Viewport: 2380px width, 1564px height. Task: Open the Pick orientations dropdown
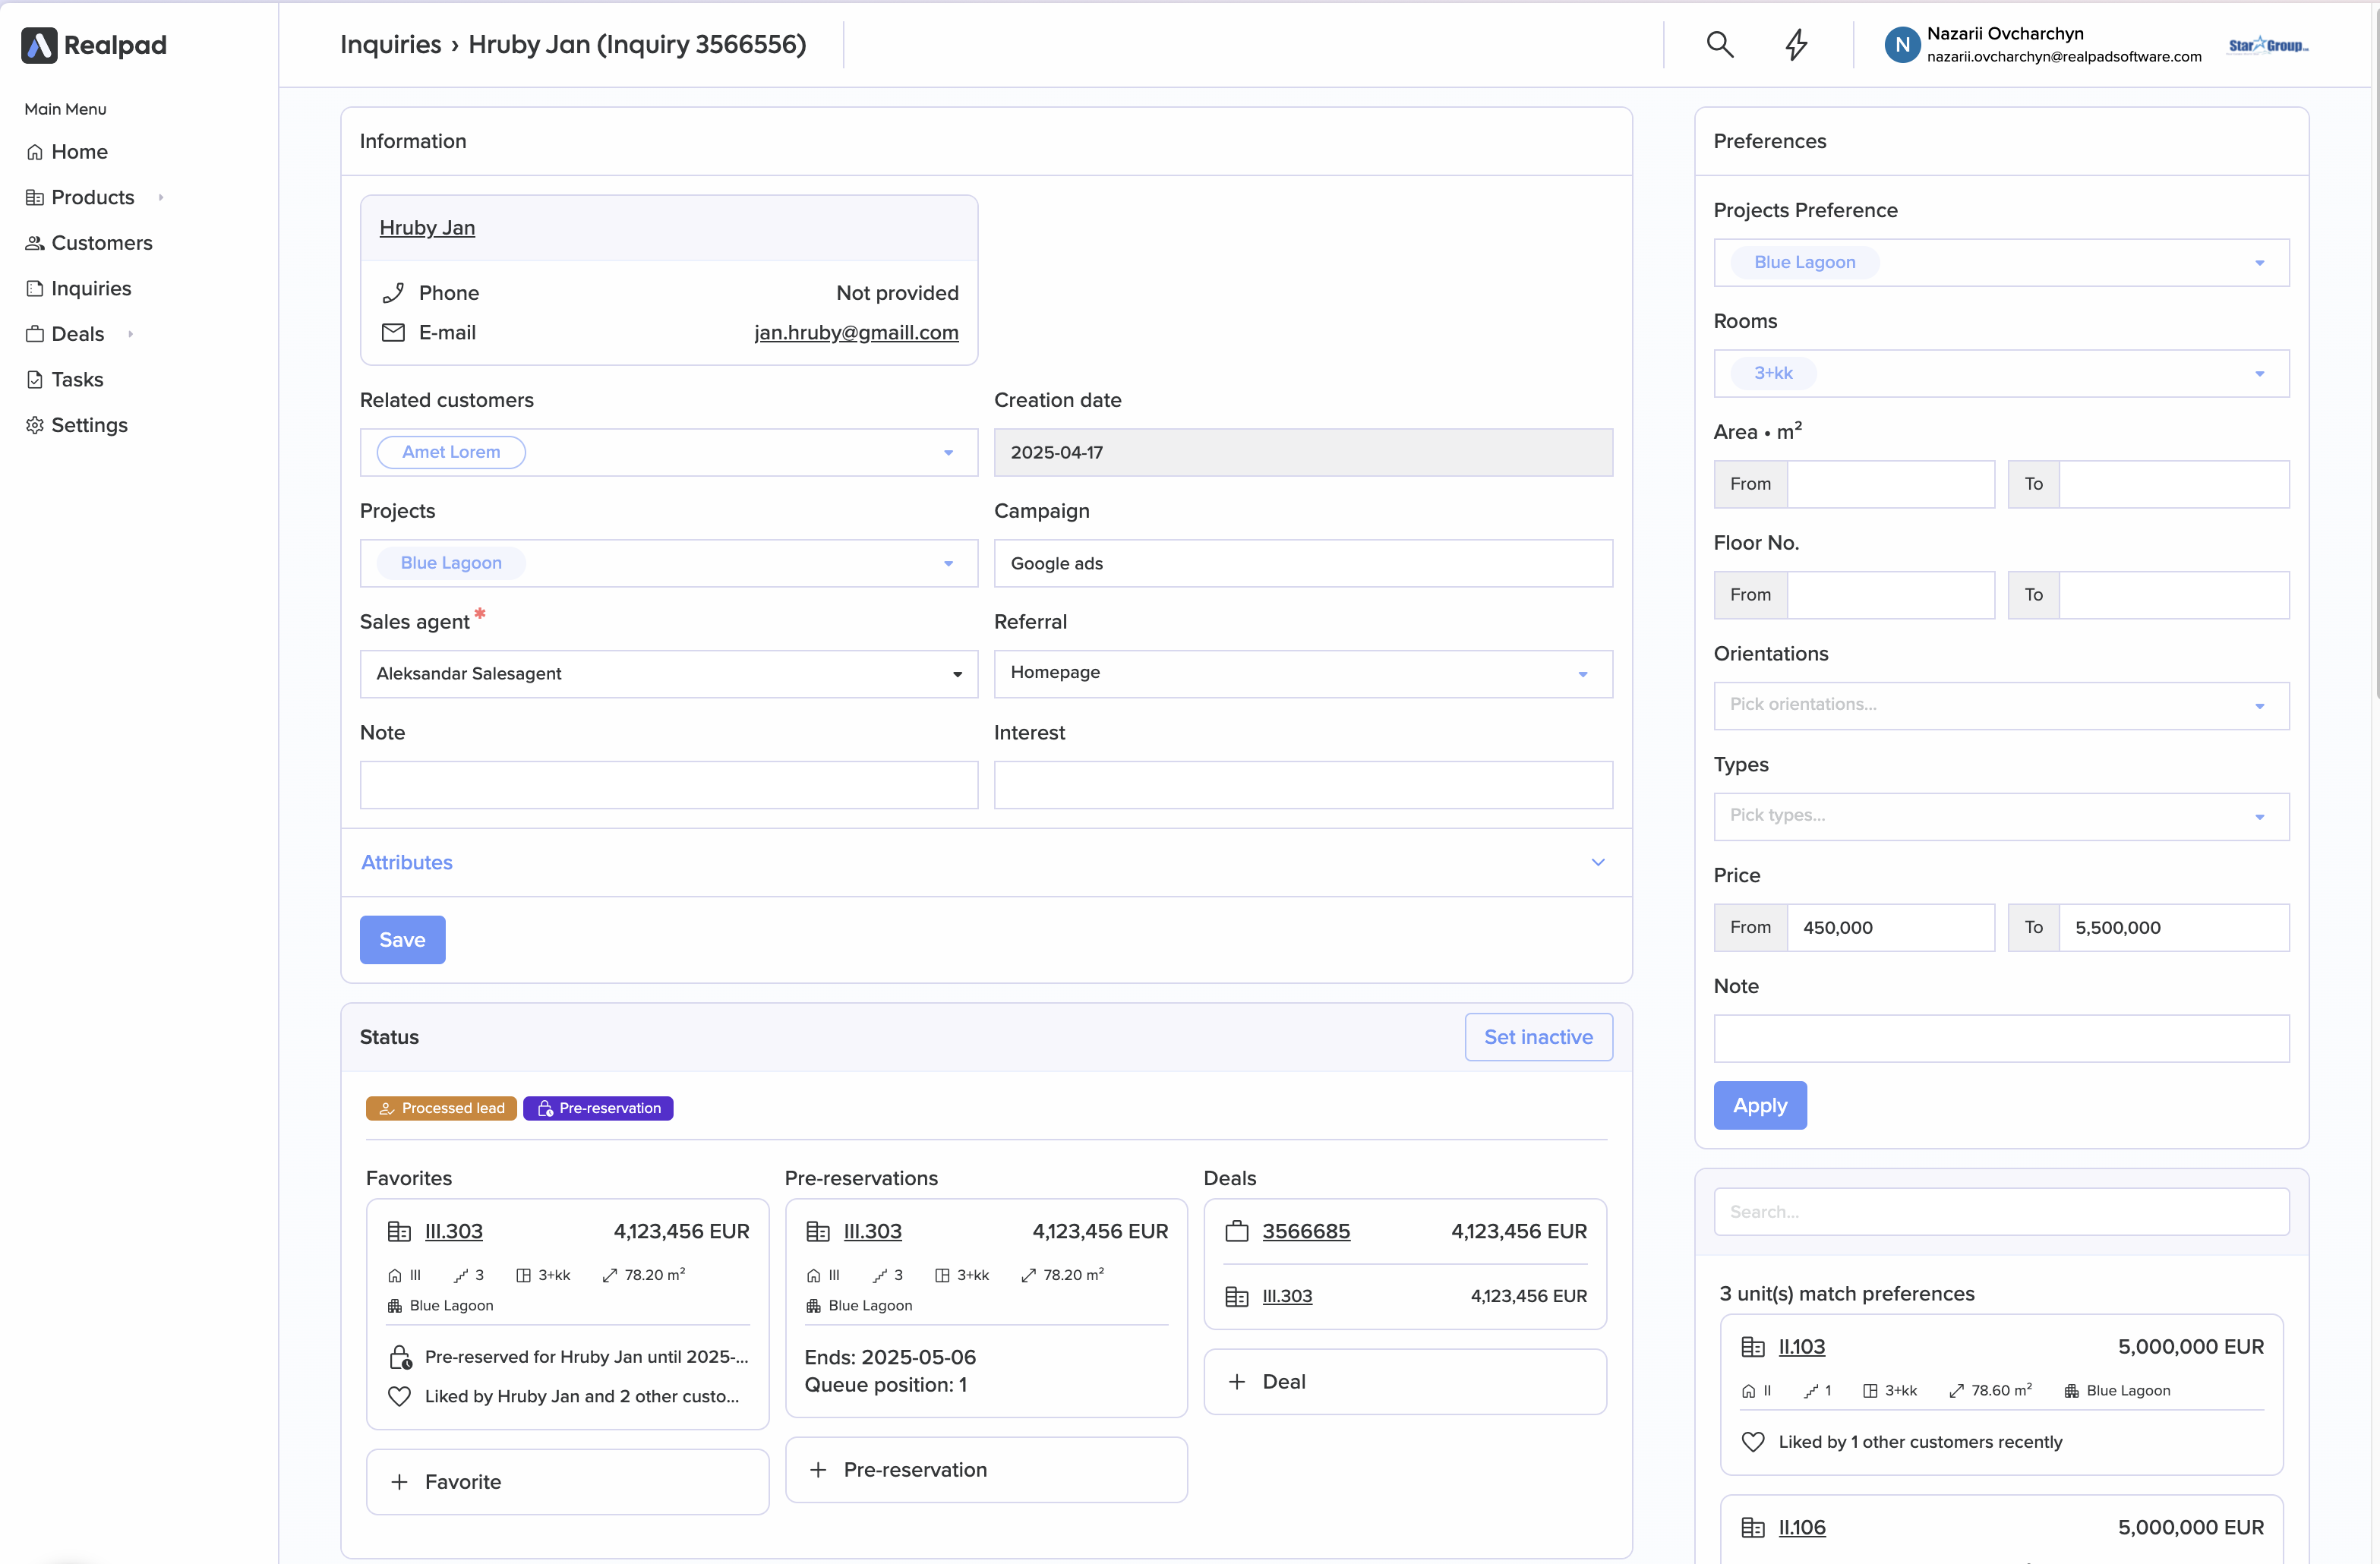(x=2000, y=705)
